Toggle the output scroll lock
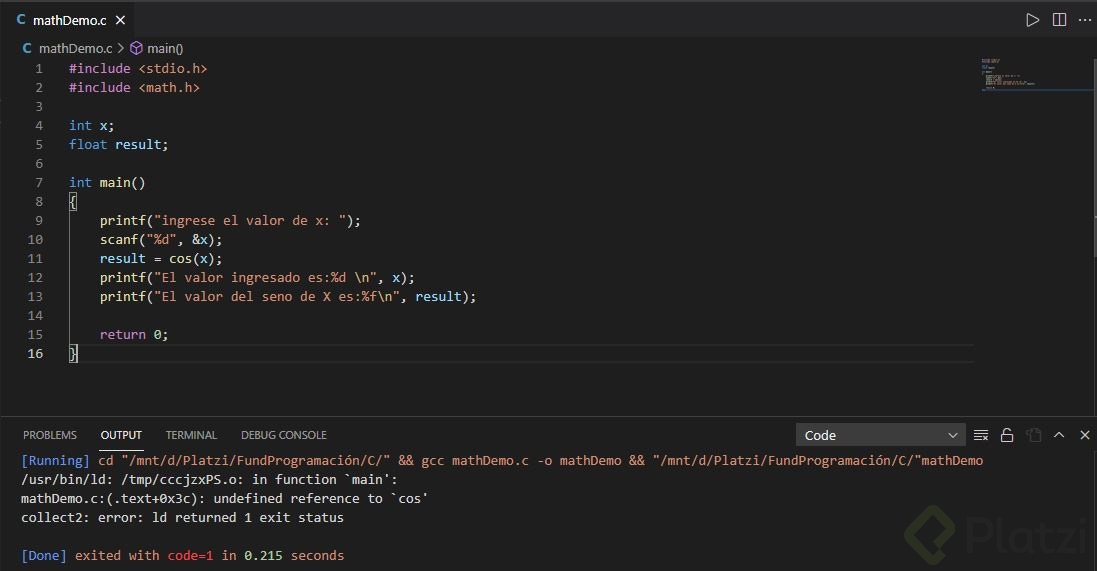 [x=1007, y=435]
